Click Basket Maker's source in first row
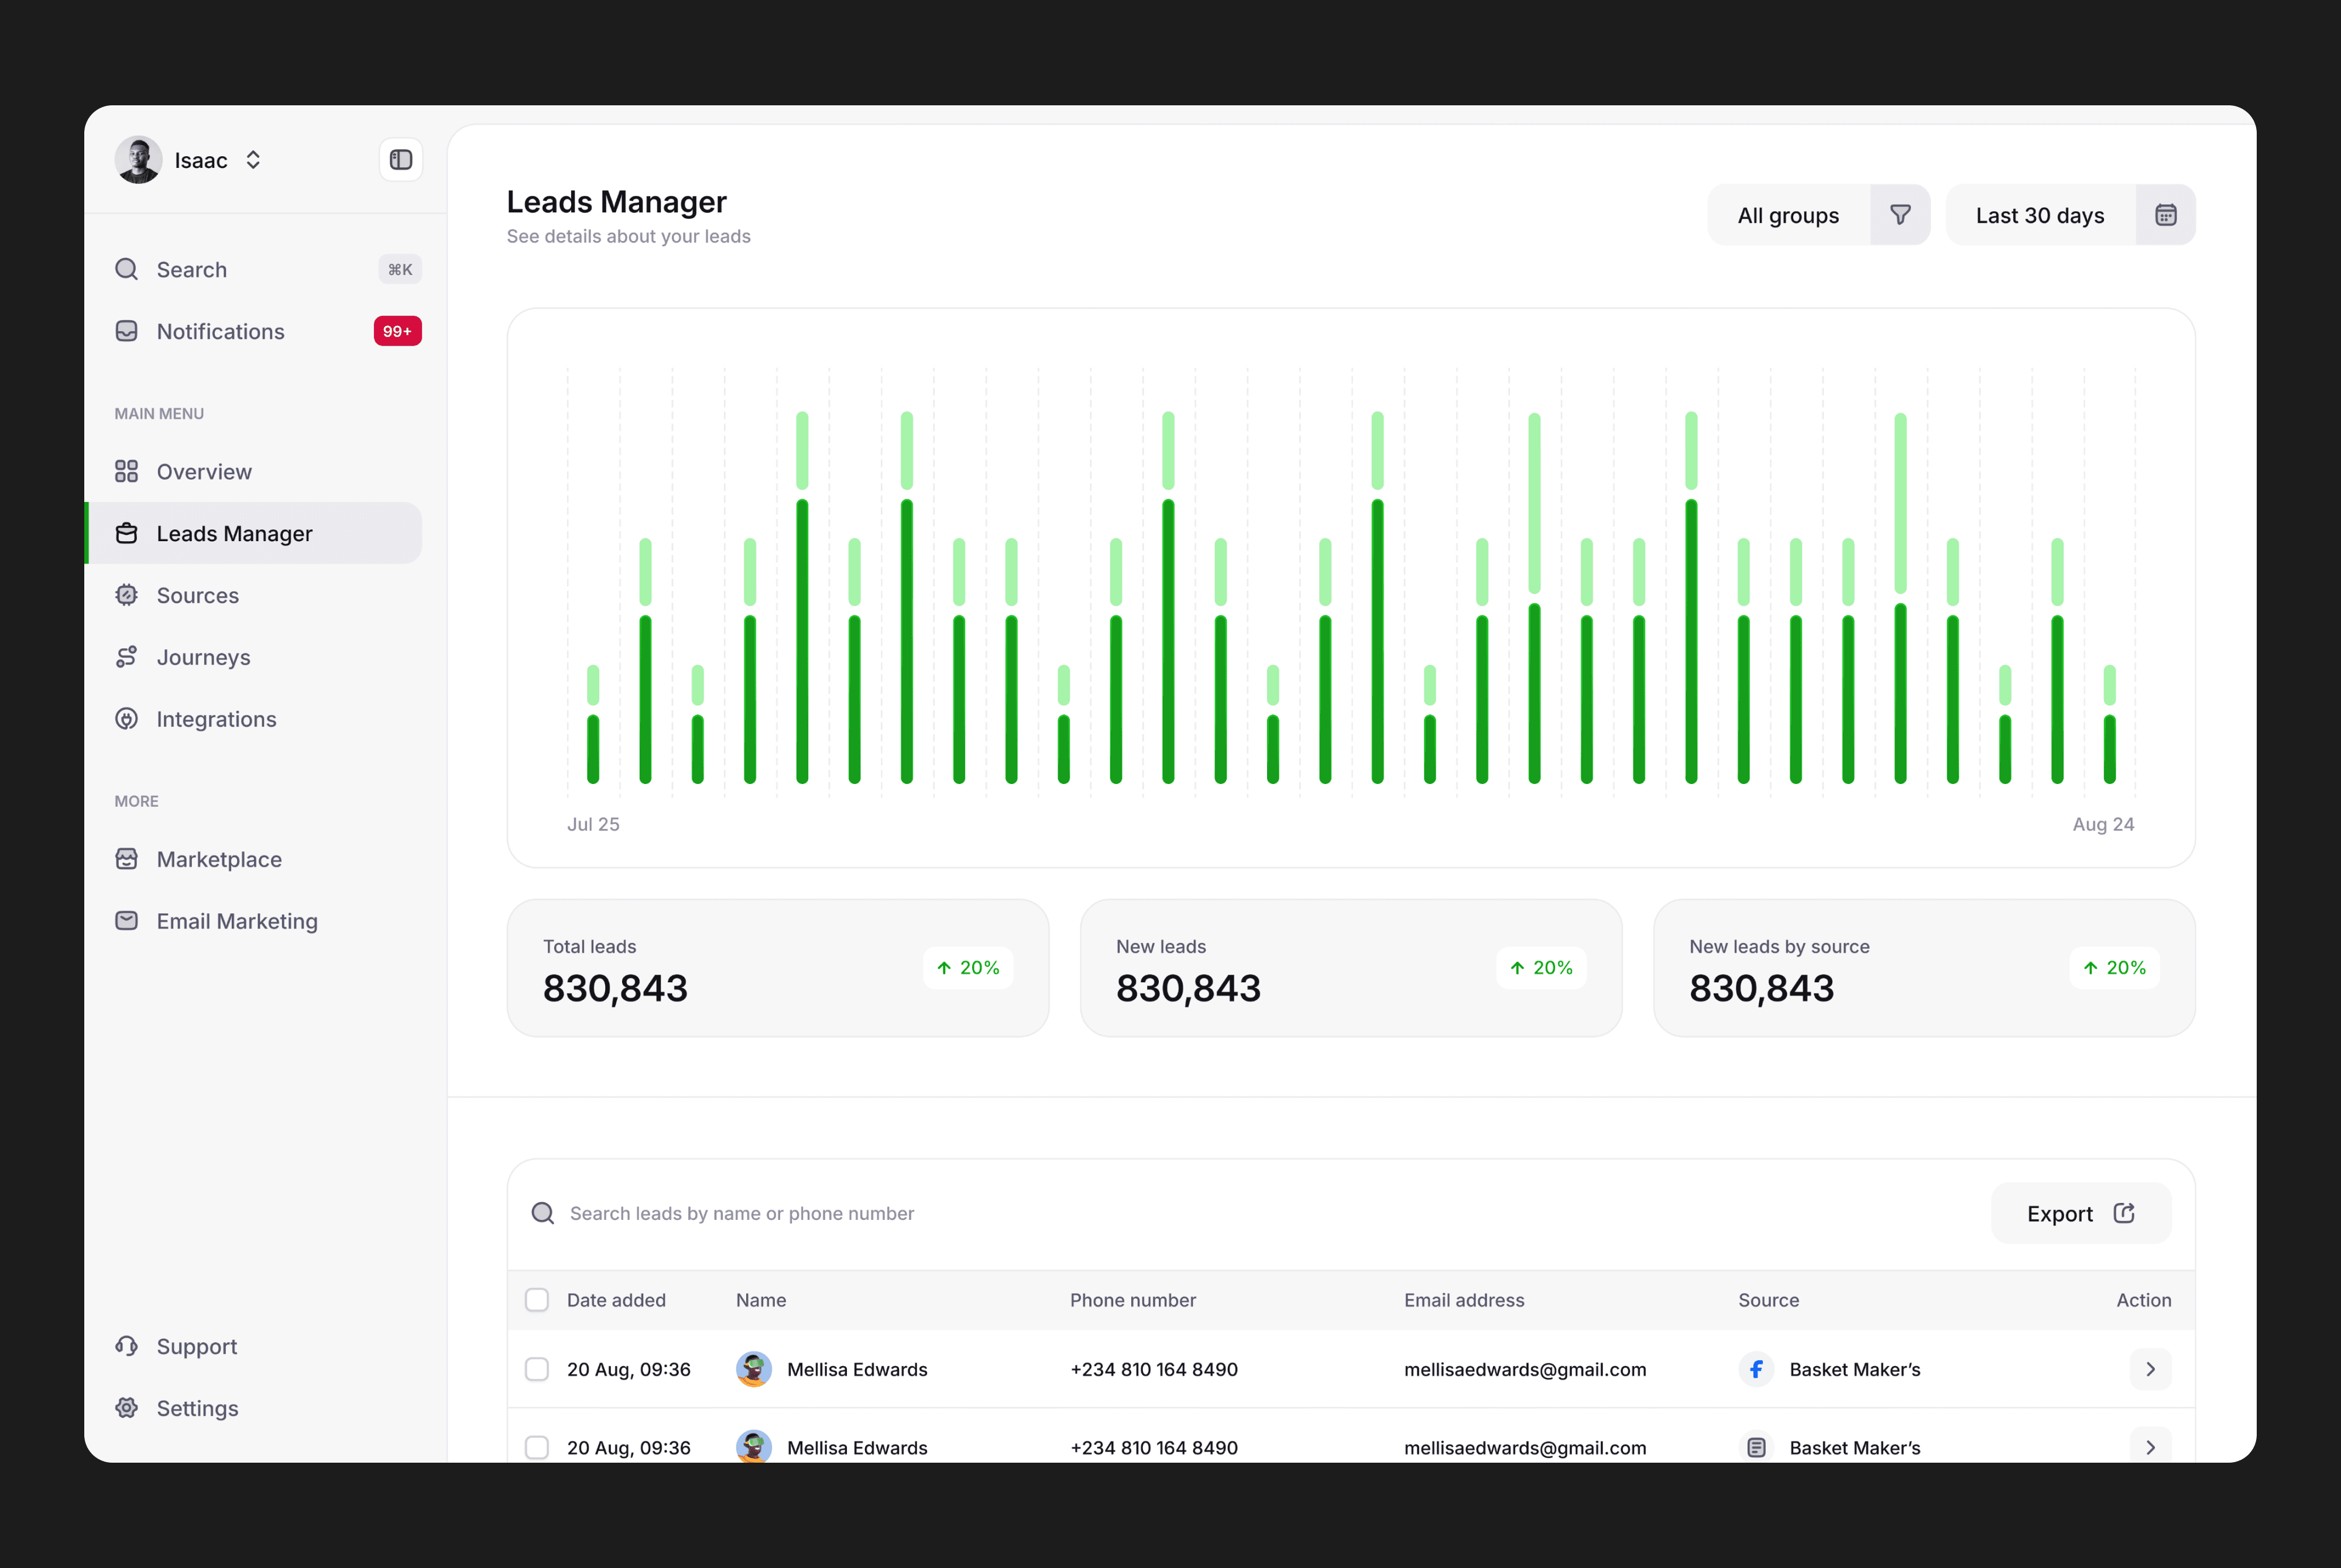This screenshot has width=2341, height=1568. (1855, 1369)
